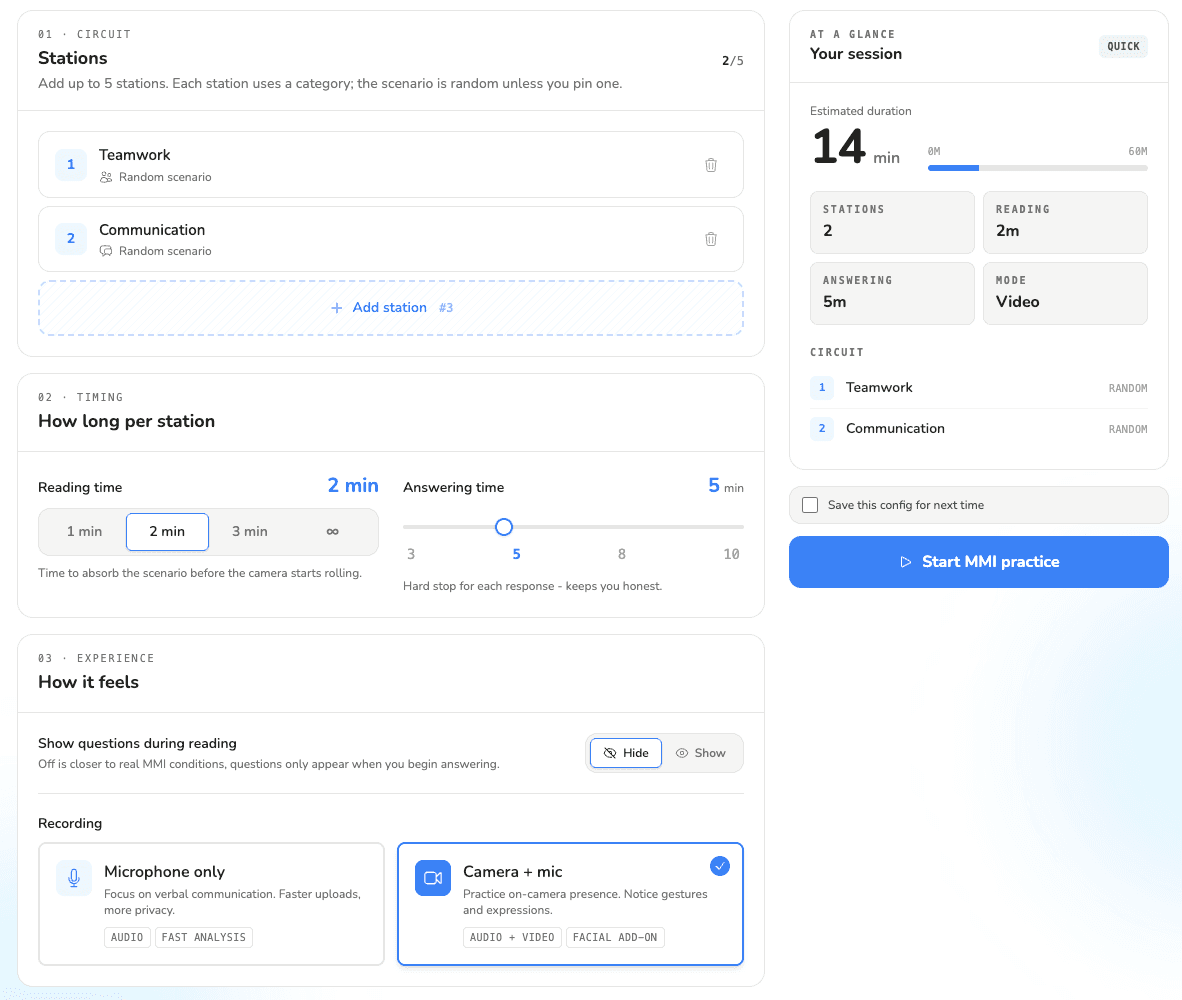The image size is (1182, 1000).
Task: Click the microphone icon in the Microphone only card
Action: point(74,878)
